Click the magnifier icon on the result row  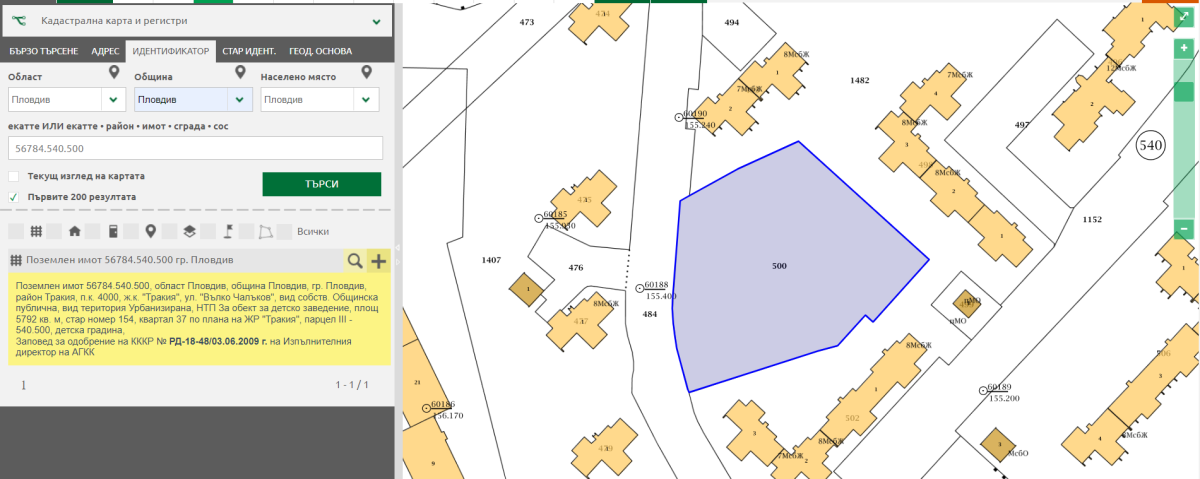pyautogui.click(x=355, y=261)
